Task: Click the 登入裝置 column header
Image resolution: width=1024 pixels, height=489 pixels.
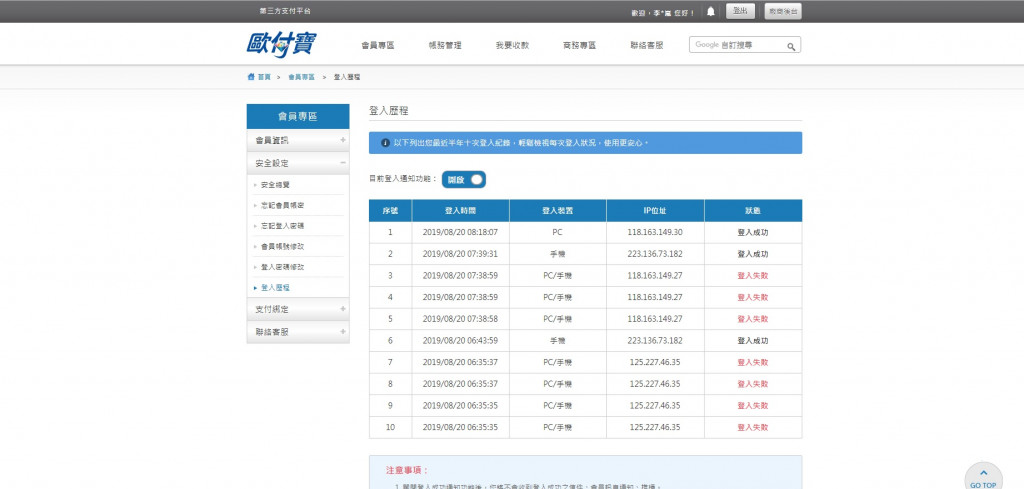Action: (x=558, y=211)
